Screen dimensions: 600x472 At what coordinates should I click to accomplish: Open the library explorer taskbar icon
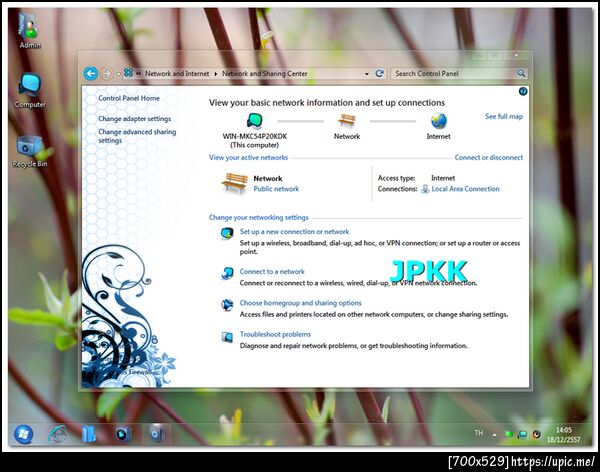(89, 434)
